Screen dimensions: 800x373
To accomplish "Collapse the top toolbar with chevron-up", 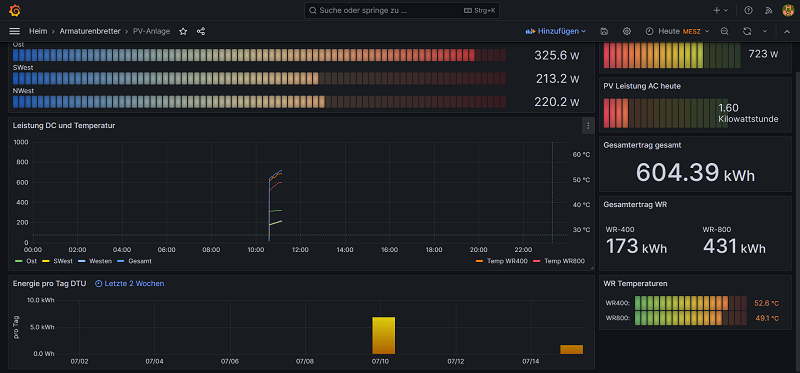I will 787,31.
